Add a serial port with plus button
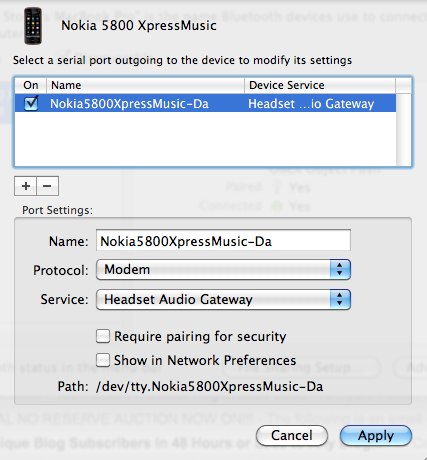The height and width of the screenshot is (460, 427). coord(26,186)
